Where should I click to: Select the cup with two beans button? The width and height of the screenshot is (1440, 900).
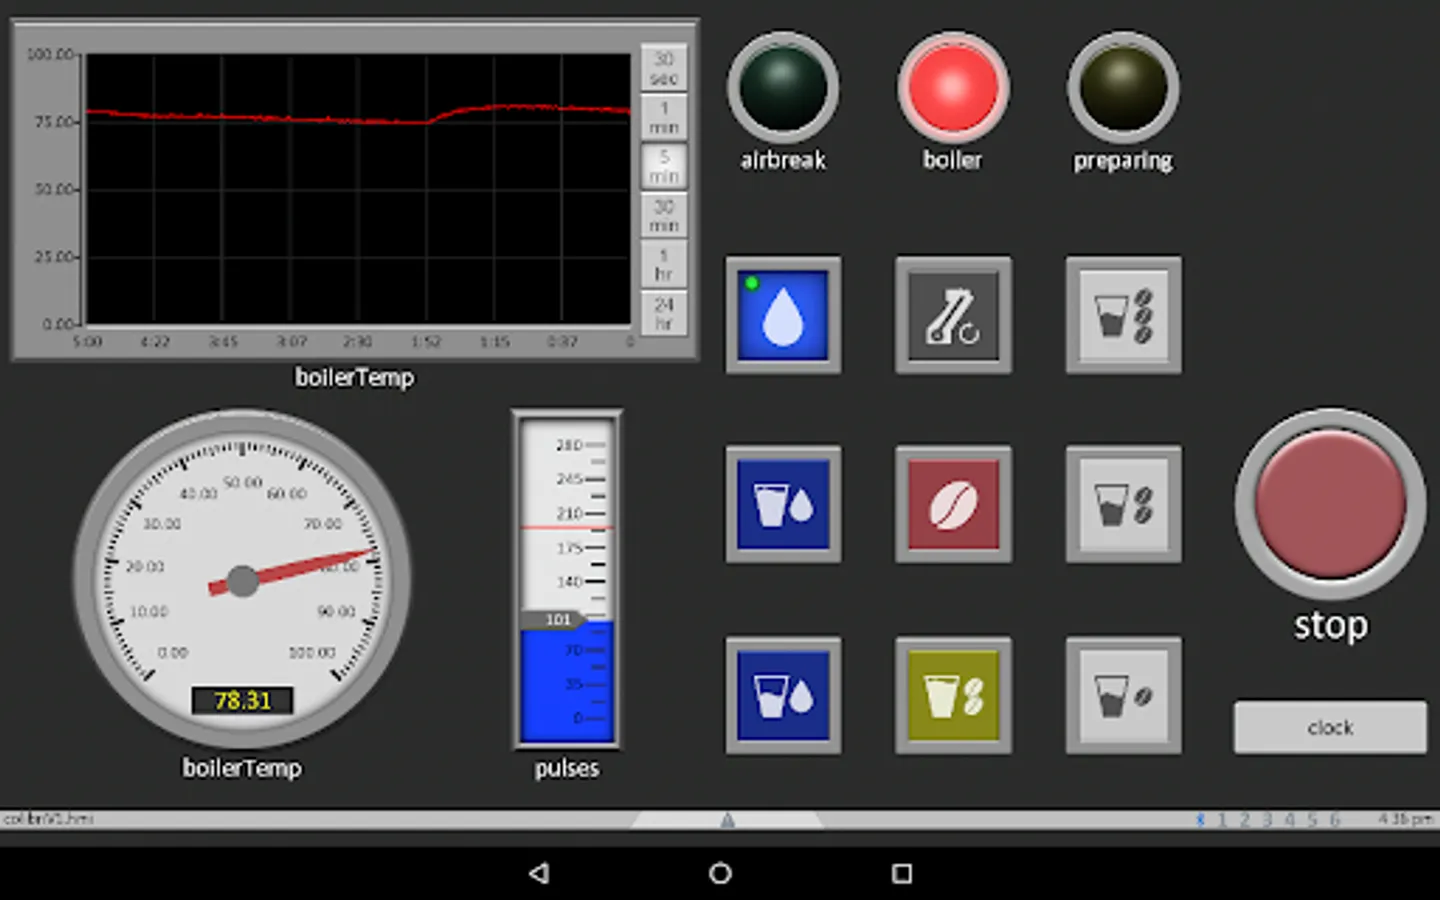tap(1123, 504)
